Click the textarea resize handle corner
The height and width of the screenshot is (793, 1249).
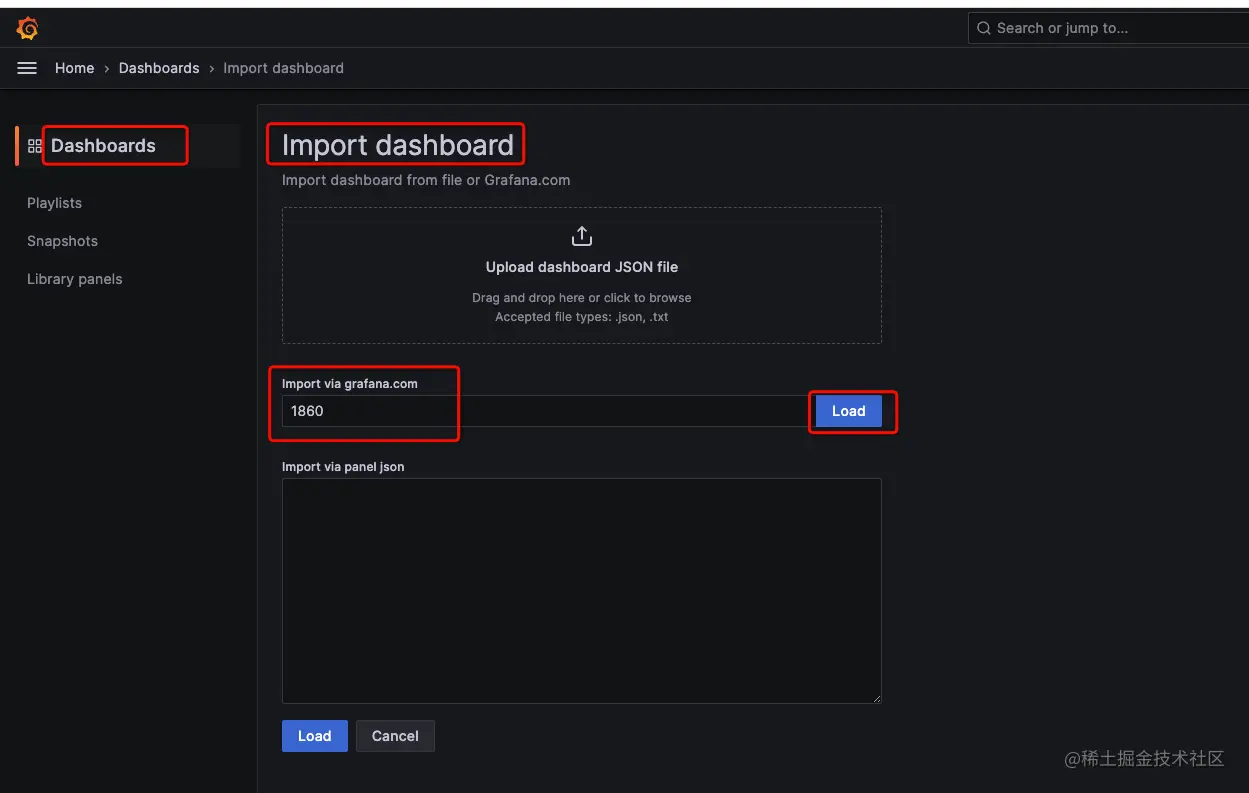(x=875, y=697)
